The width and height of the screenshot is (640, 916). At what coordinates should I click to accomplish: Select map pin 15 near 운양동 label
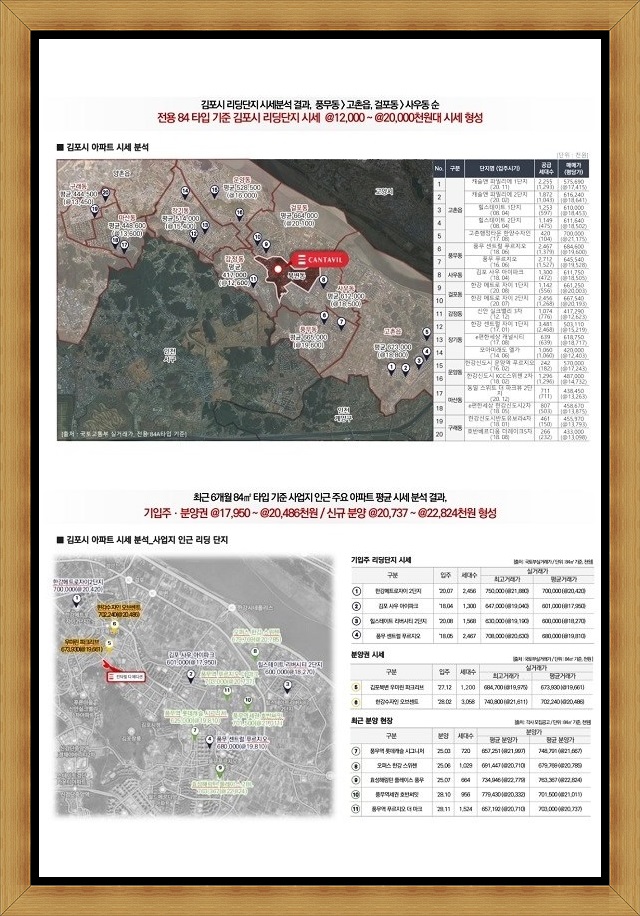click(x=214, y=190)
